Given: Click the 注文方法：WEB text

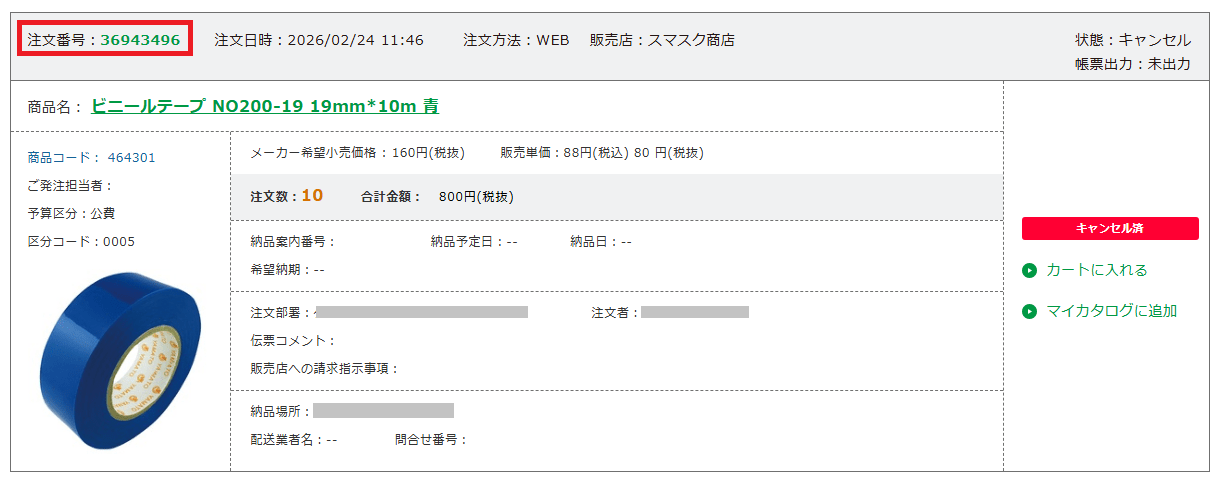Looking at the screenshot, I should click(516, 40).
